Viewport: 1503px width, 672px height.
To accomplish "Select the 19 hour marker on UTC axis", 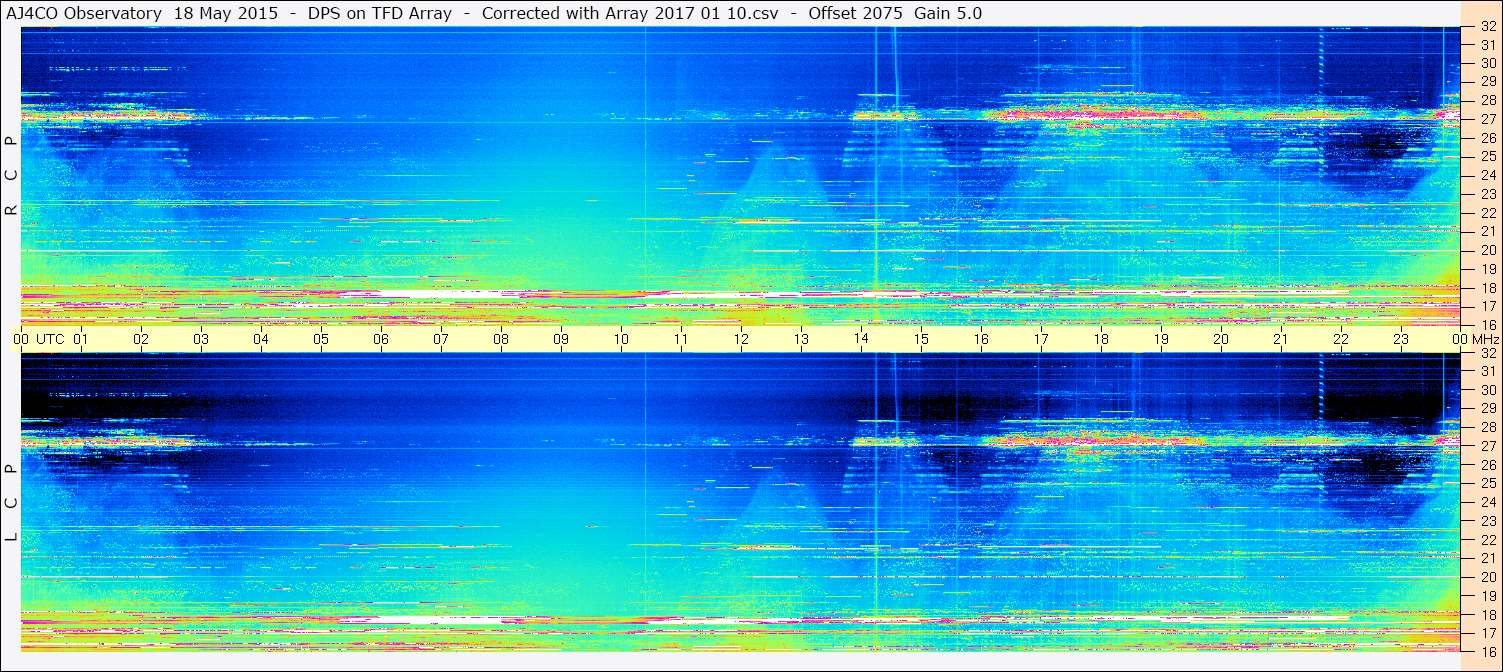I will [1161, 339].
